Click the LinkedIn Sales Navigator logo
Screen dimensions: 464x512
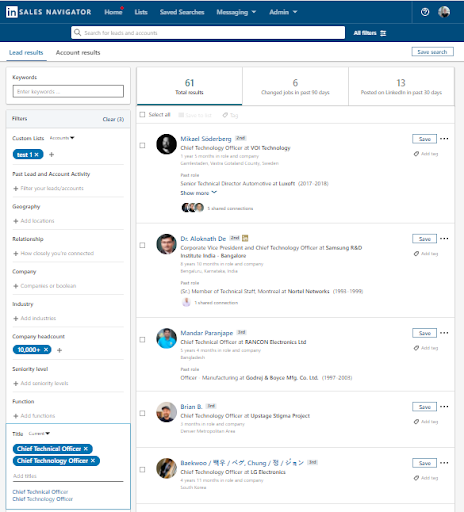49,12
